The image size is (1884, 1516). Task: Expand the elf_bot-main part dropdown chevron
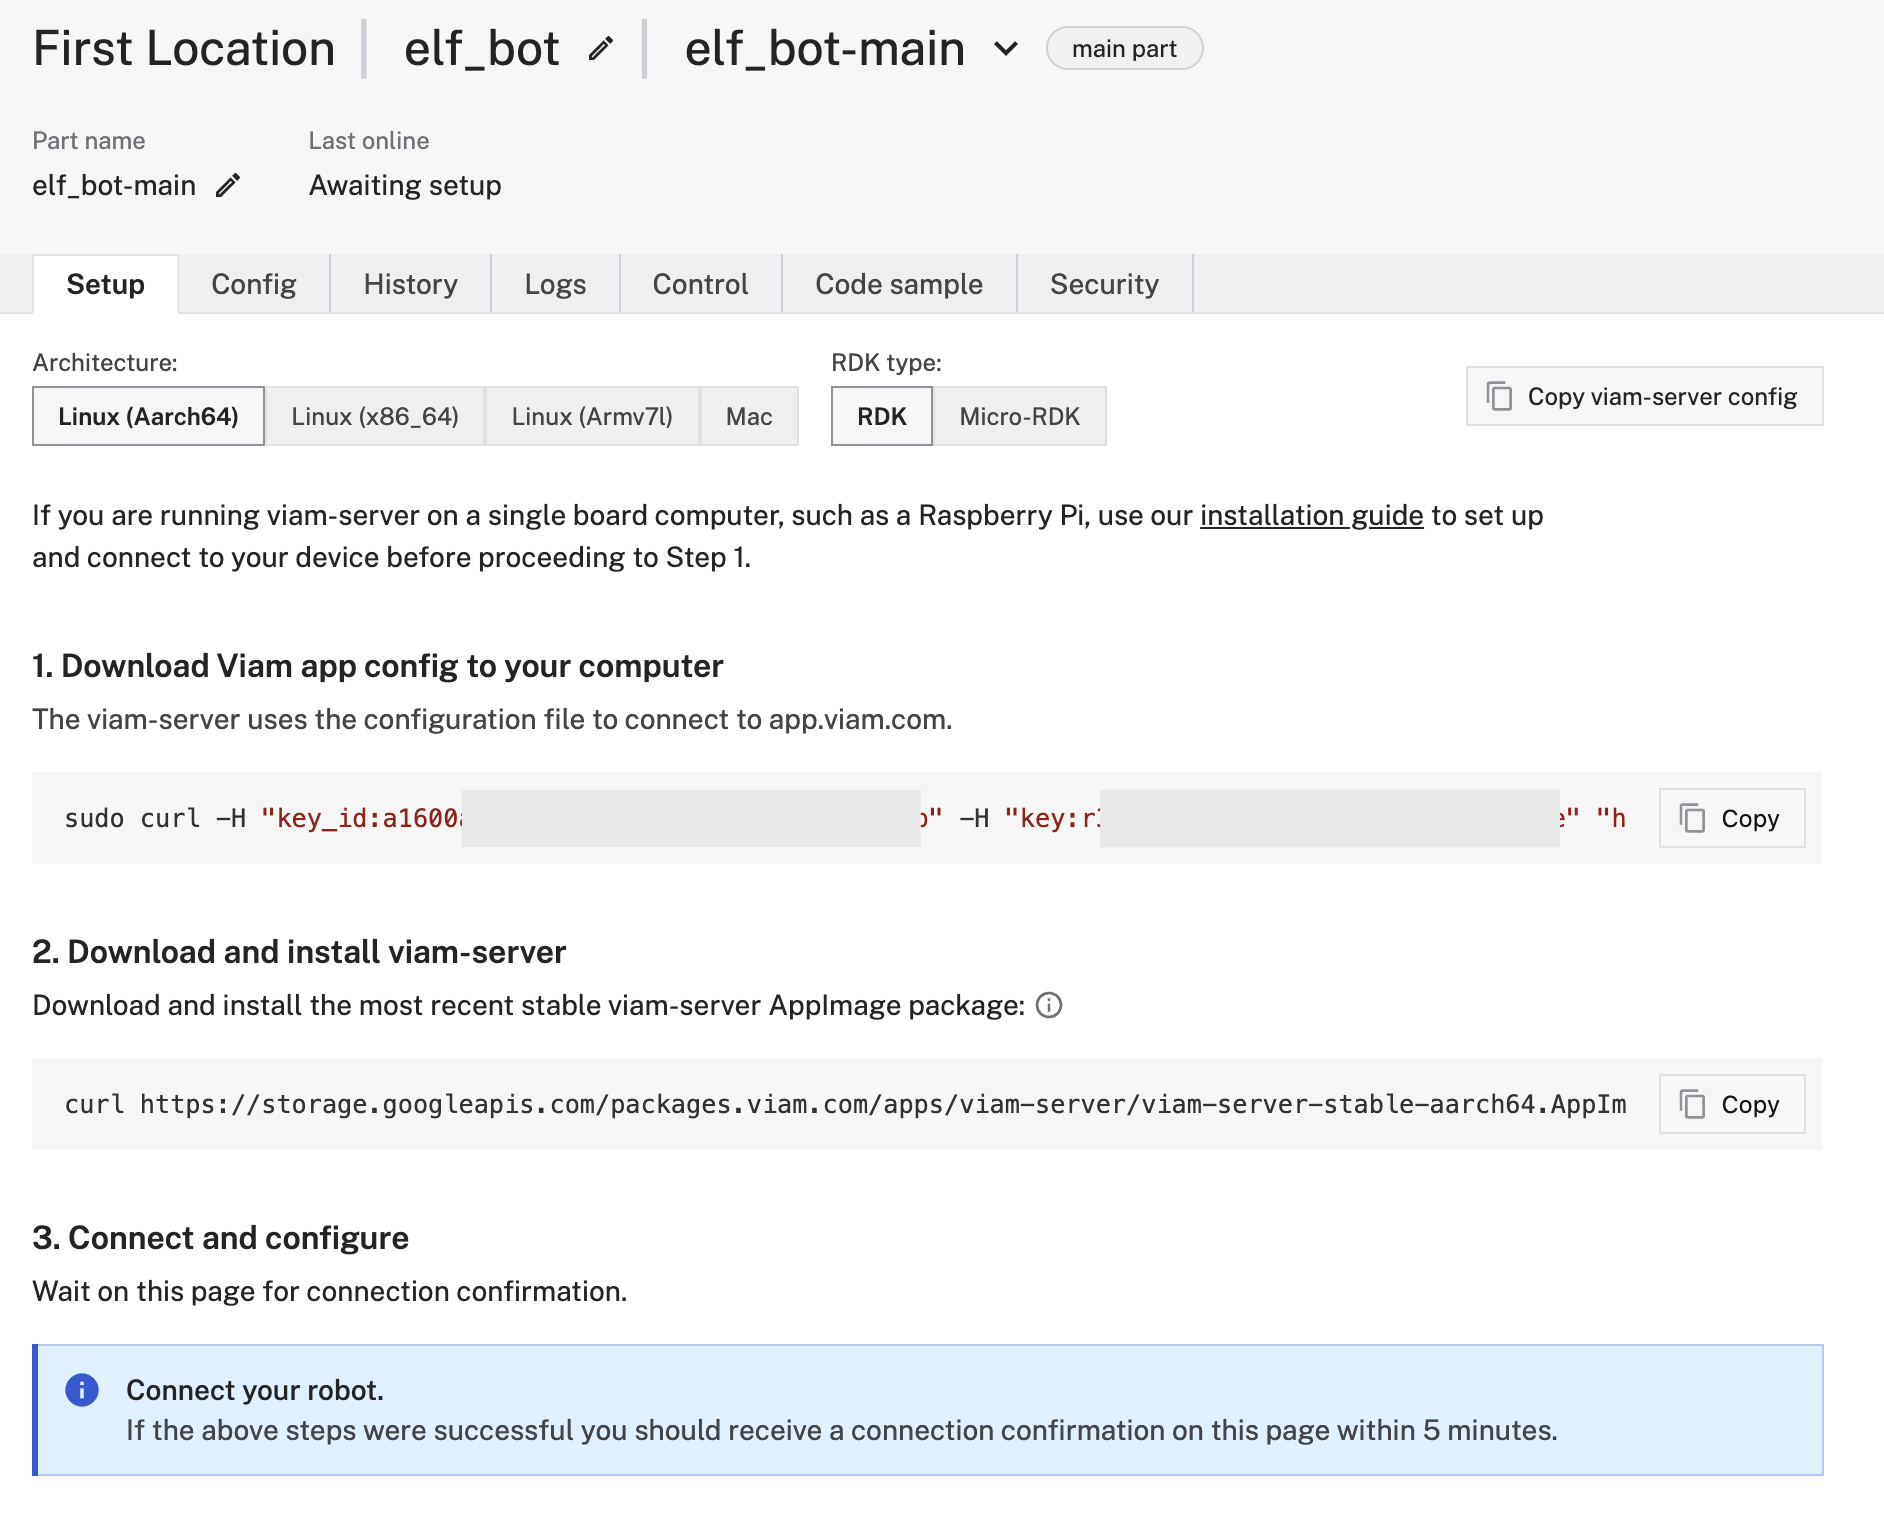(x=1006, y=49)
